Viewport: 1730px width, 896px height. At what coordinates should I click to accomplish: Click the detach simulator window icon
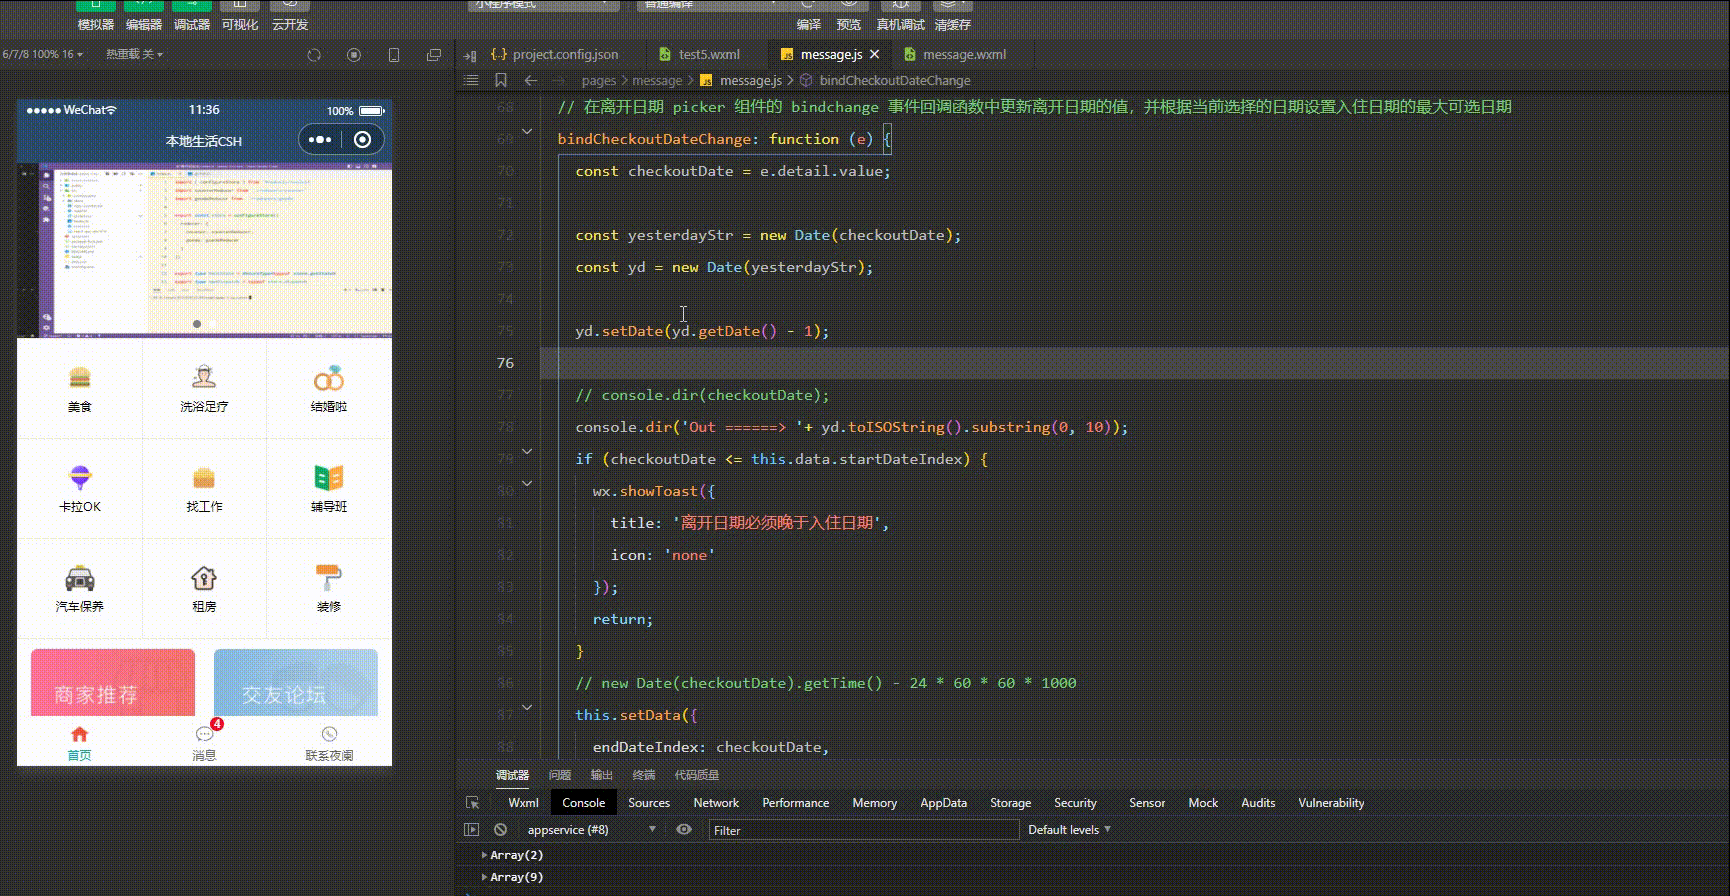pos(433,55)
